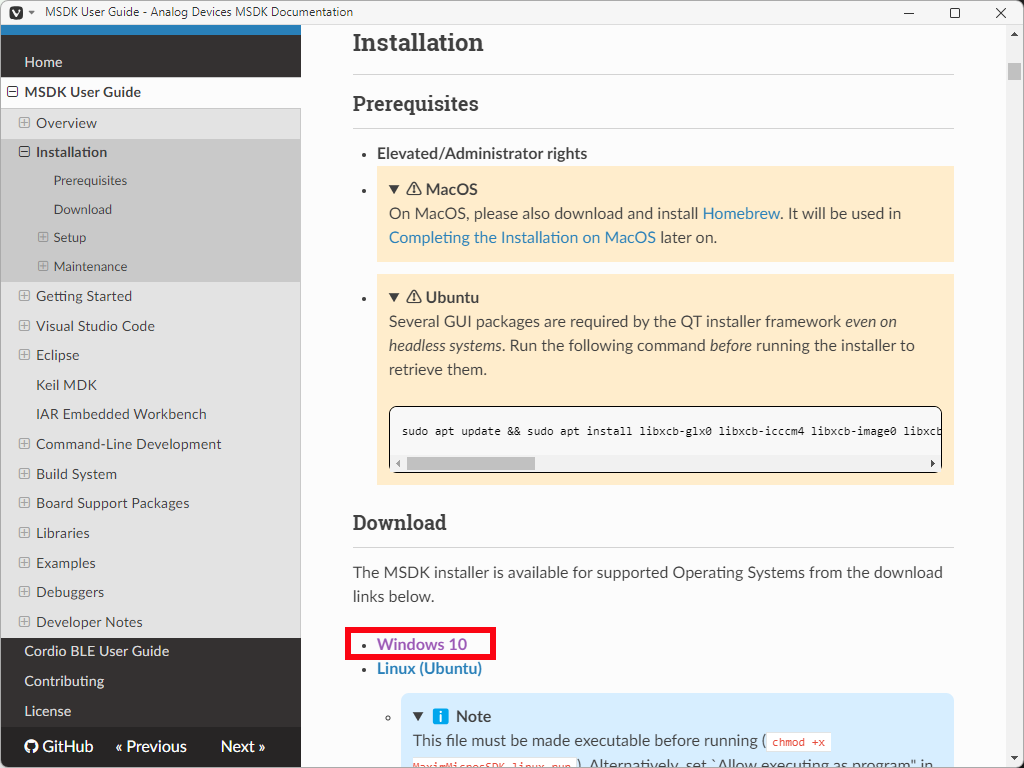Collapse the MacOS admonition triangle
Viewport: 1024px width, 768px height.
click(x=395, y=189)
